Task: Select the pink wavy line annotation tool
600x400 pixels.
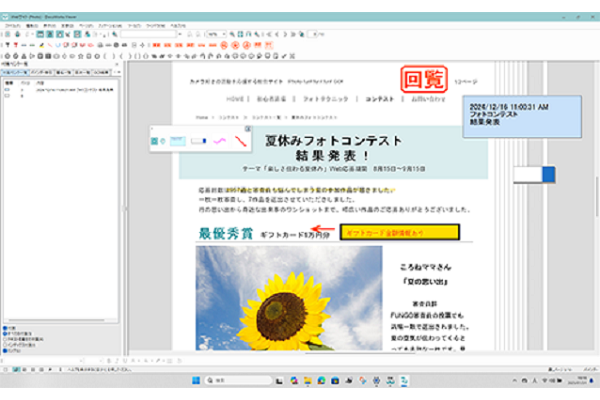Action: (x=217, y=142)
